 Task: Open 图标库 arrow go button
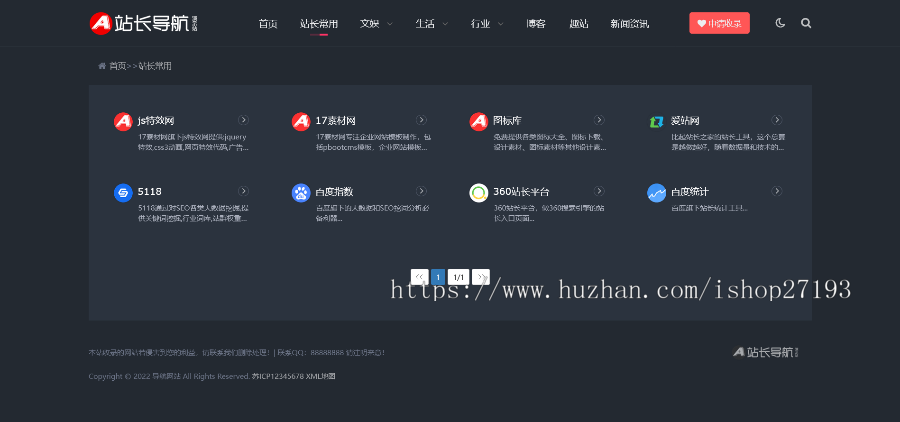point(599,119)
